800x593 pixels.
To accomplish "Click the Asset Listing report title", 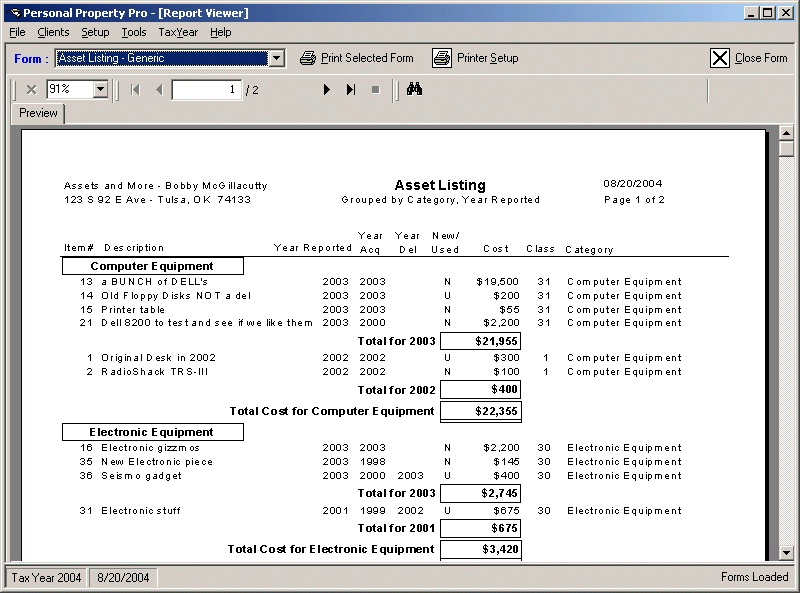I will pos(440,185).
